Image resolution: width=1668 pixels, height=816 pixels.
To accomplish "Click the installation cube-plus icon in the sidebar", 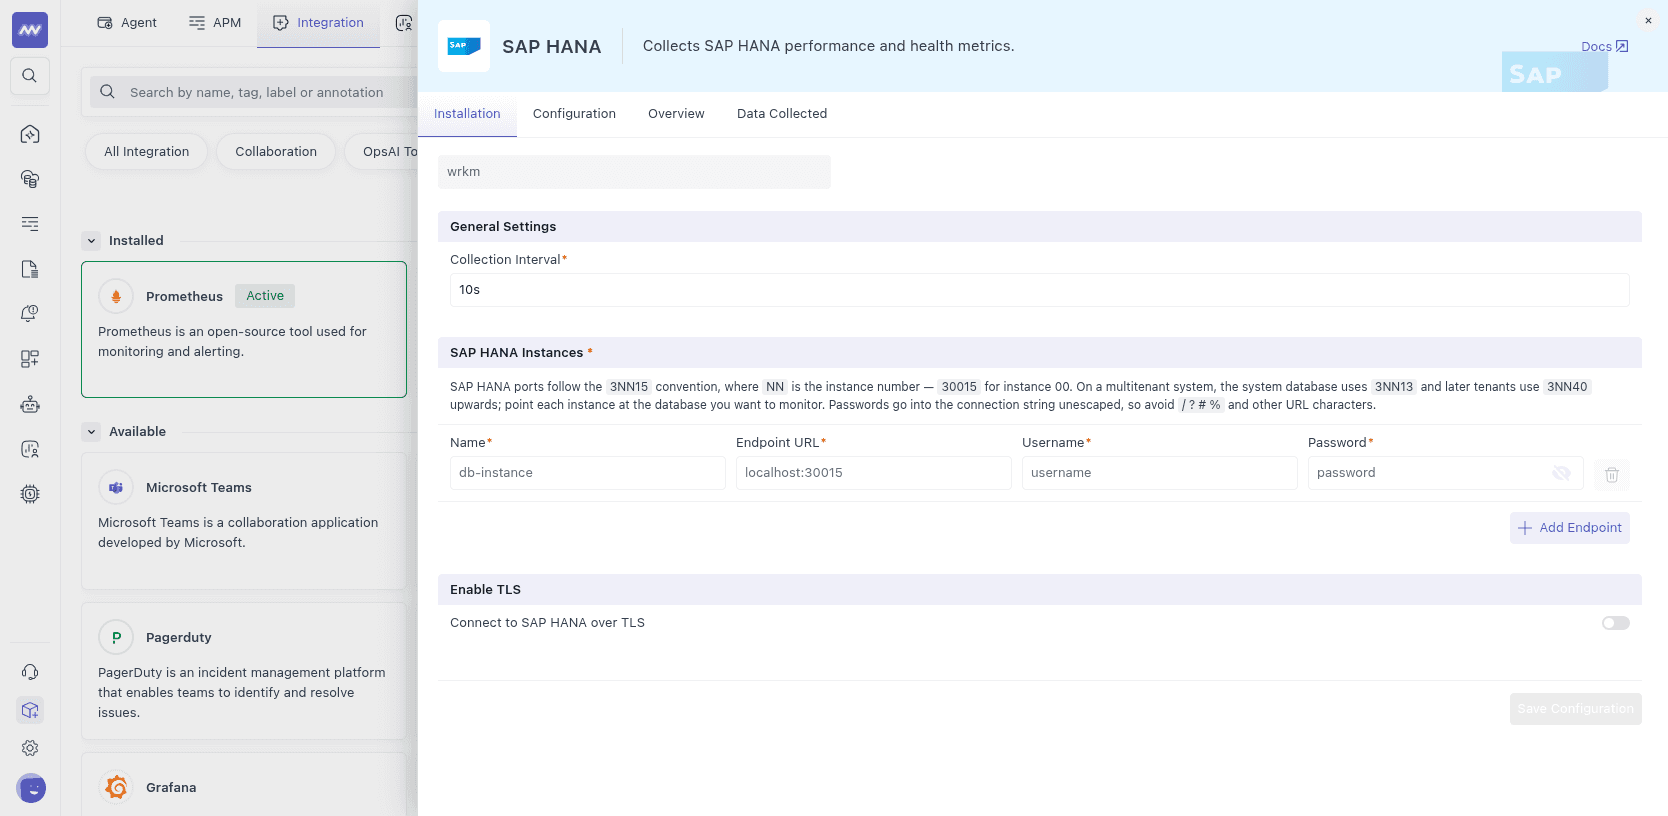I will click(30, 710).
